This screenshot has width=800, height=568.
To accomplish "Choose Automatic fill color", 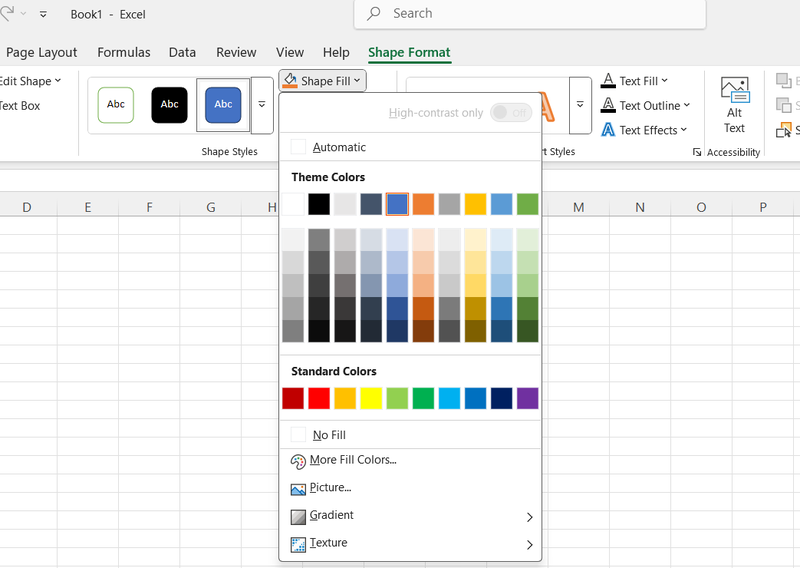I will click(410, 147).
